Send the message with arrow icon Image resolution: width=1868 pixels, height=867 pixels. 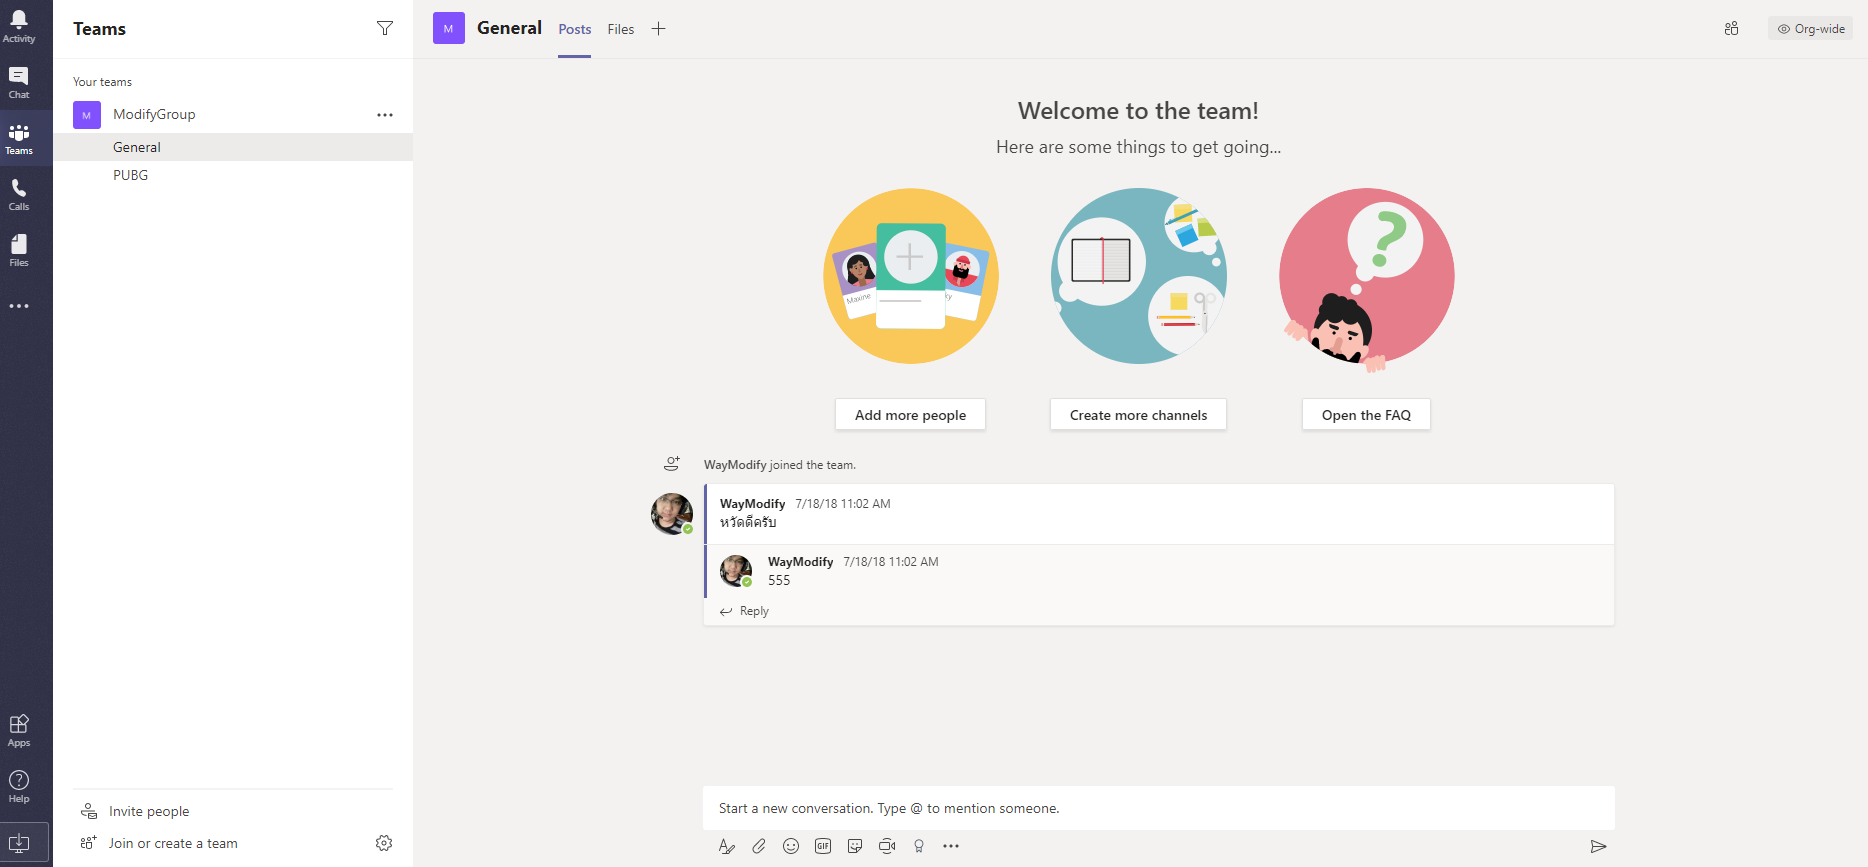[1598, 846]
